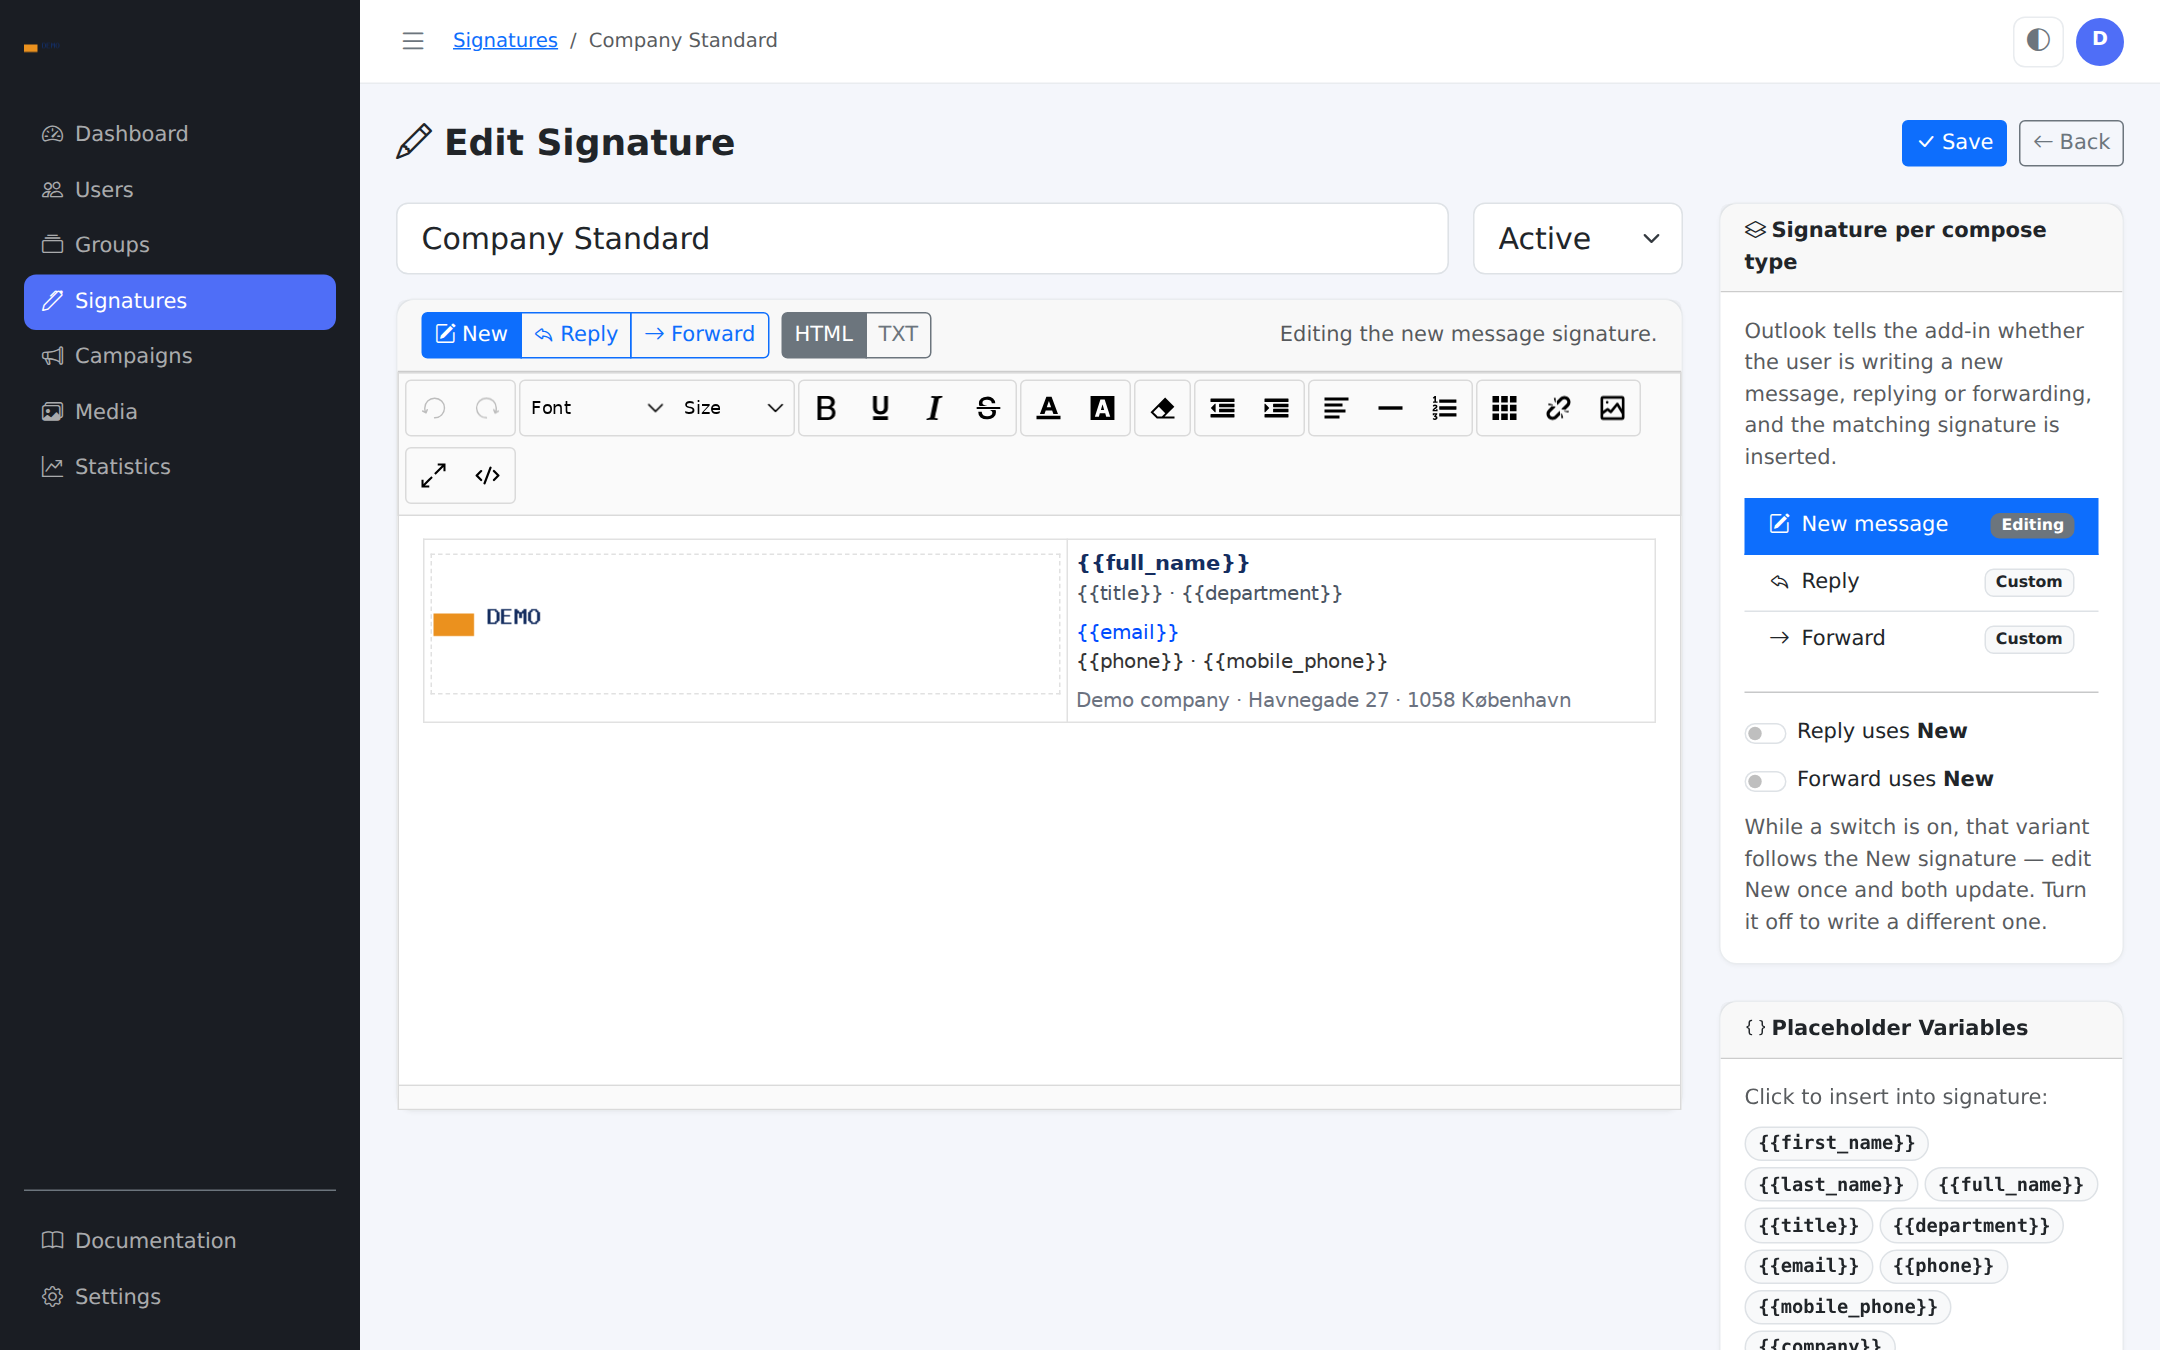This screenshot has width=2160, height=1350.
Task: Expand editor to fullscreen
Action: 433,475
